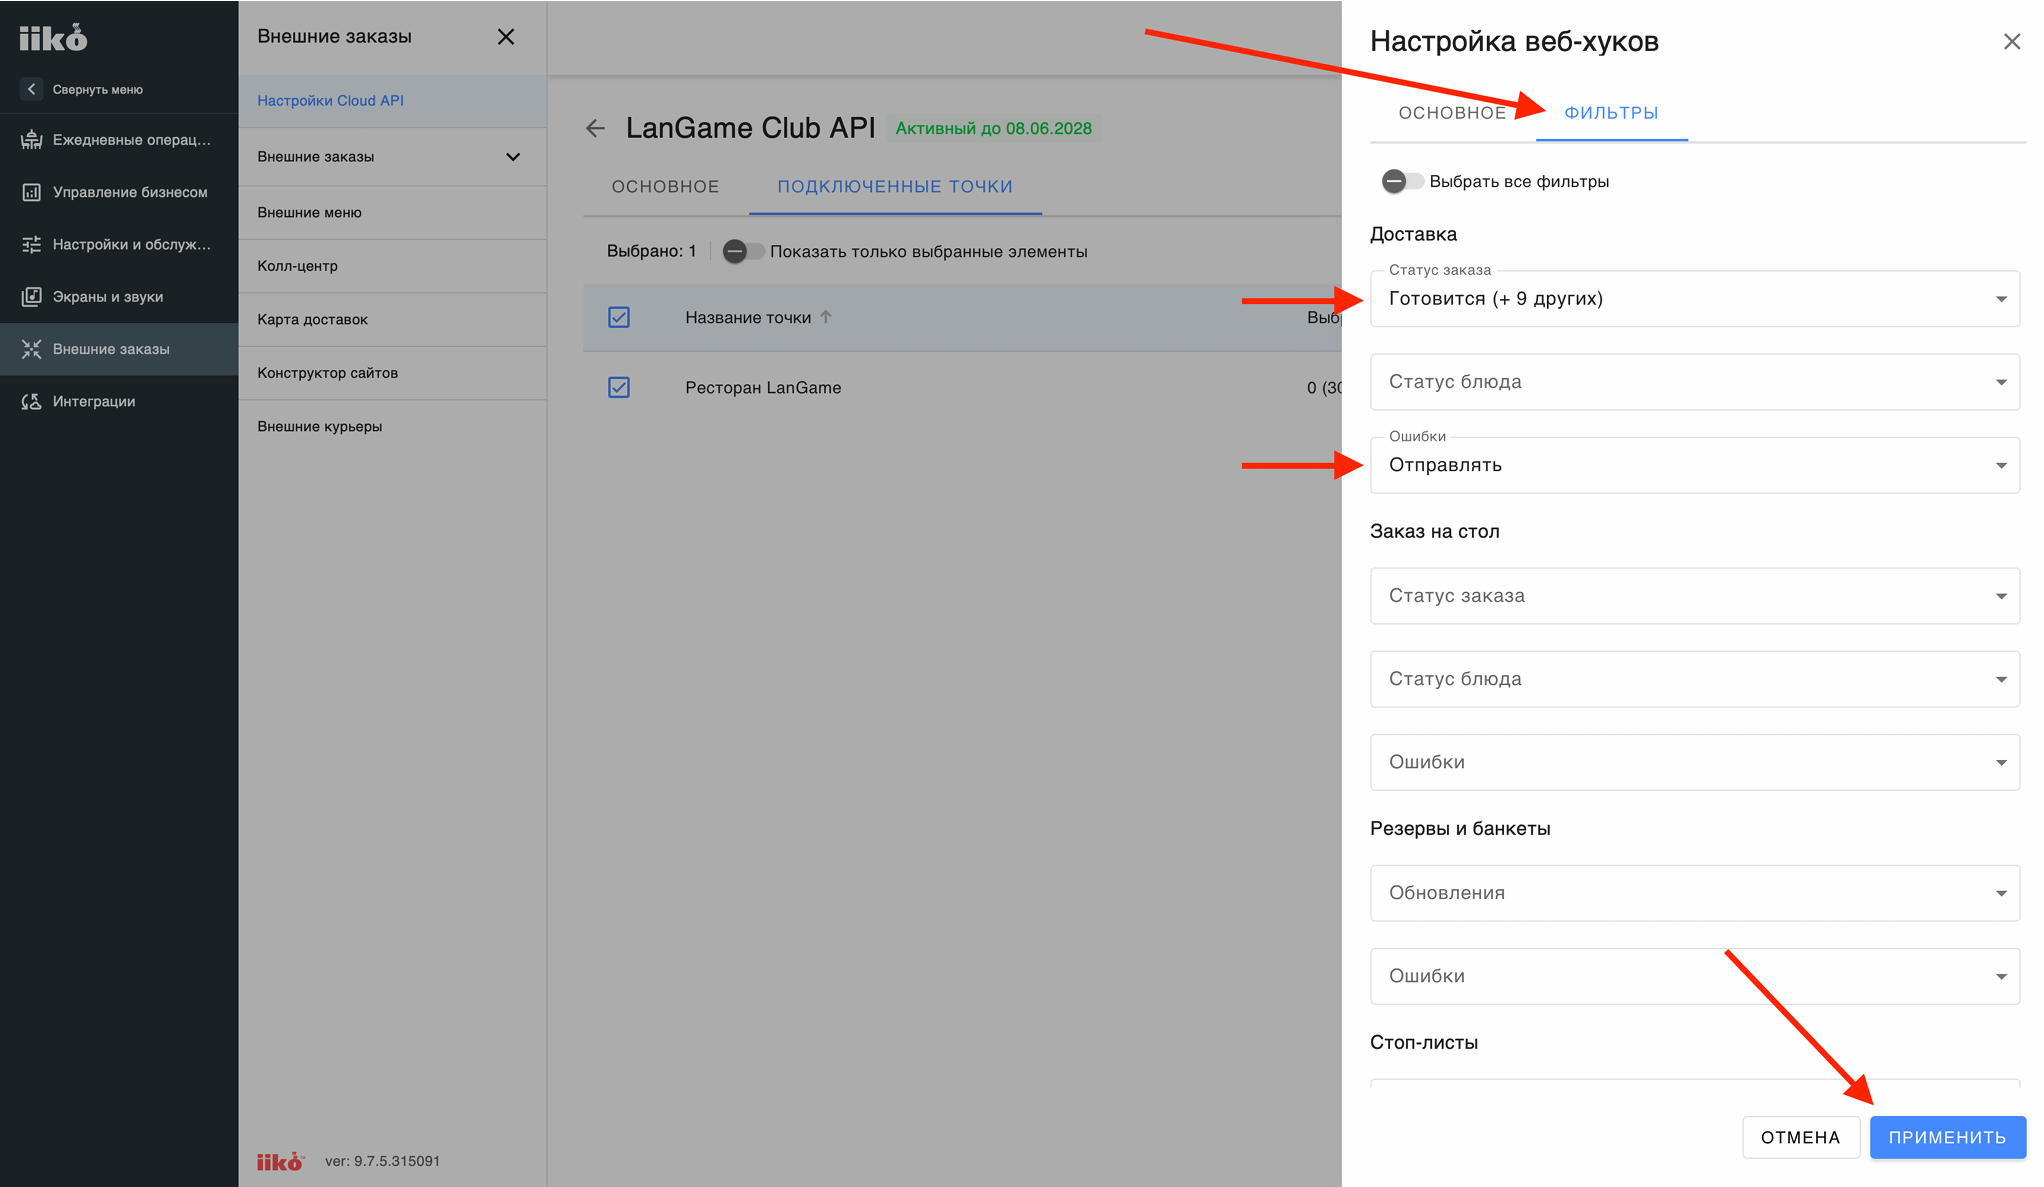Open Settings and maintenance sliders icon
2044x1187 pixels.
(32, 244)
